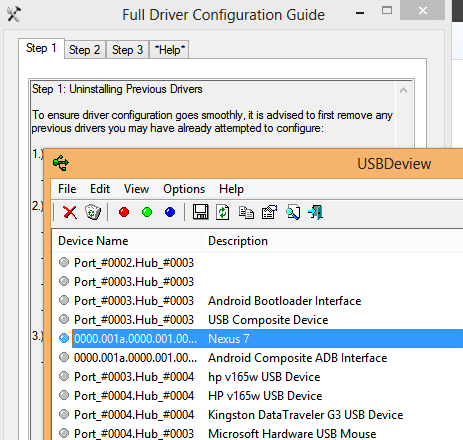Image resolution: width=463 pixels, height=440 pixels.
Task: Open the properties toolbar icon
Action: tap(269, 212)
